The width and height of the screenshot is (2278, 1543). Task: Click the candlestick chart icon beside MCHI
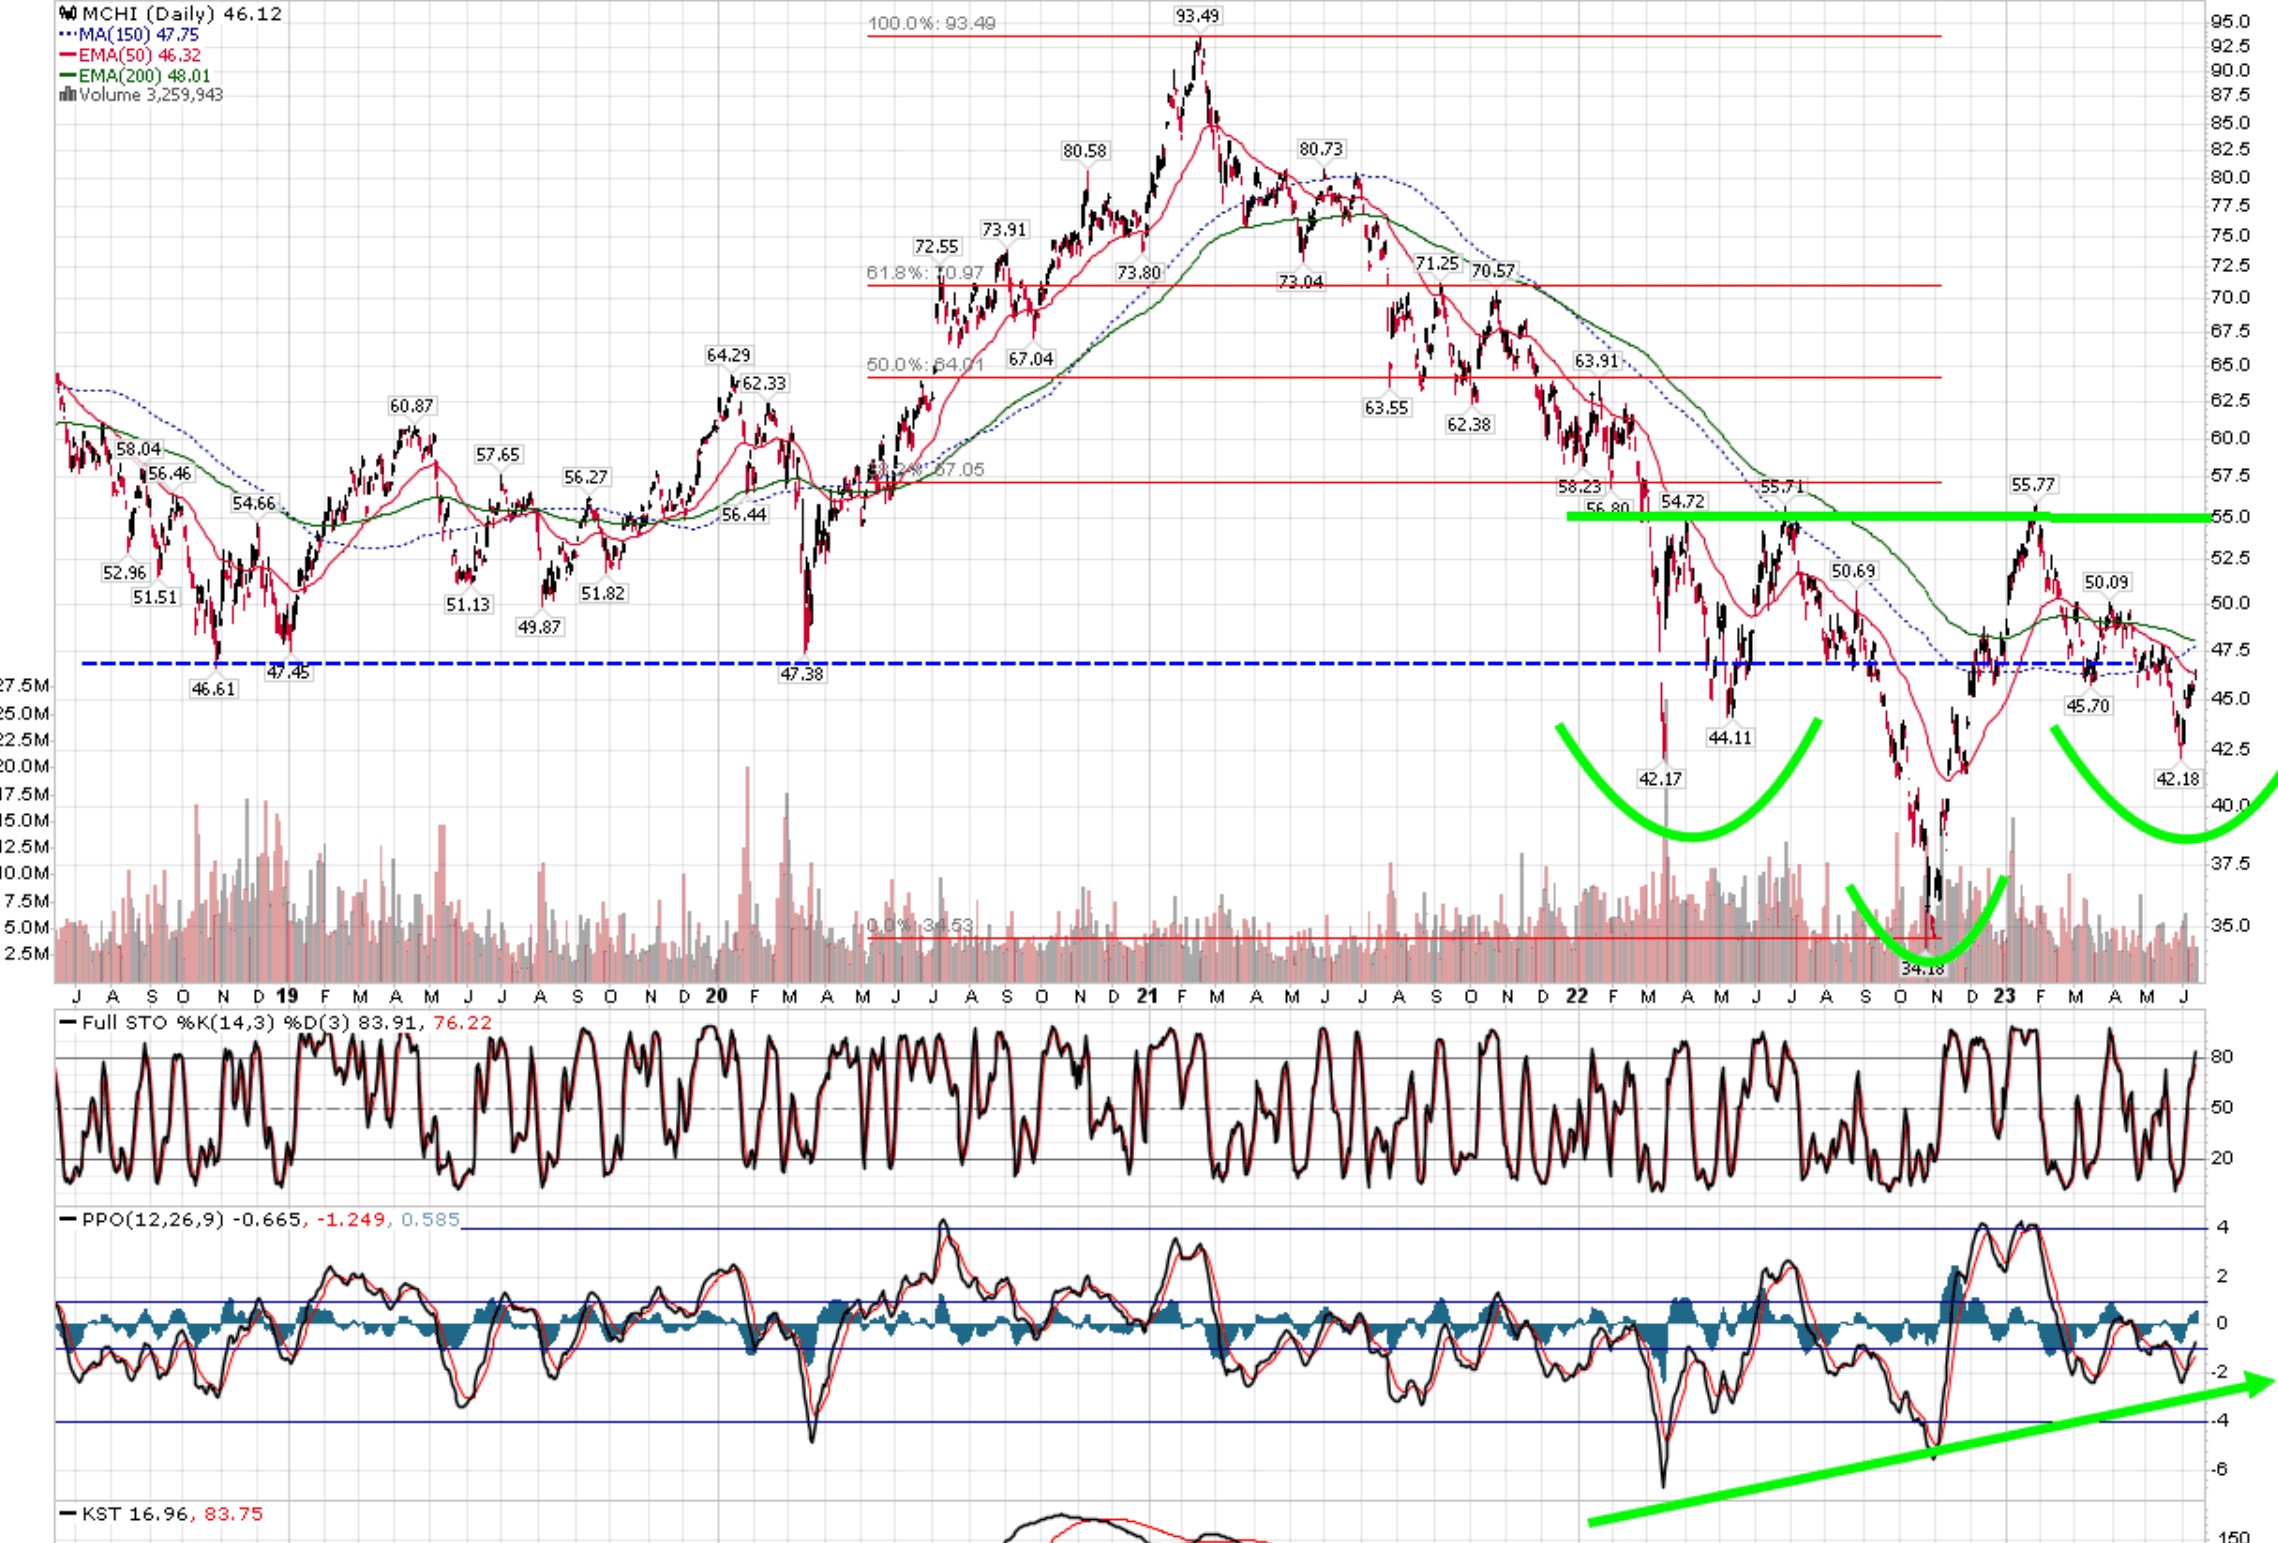click(x=68, y=13)
